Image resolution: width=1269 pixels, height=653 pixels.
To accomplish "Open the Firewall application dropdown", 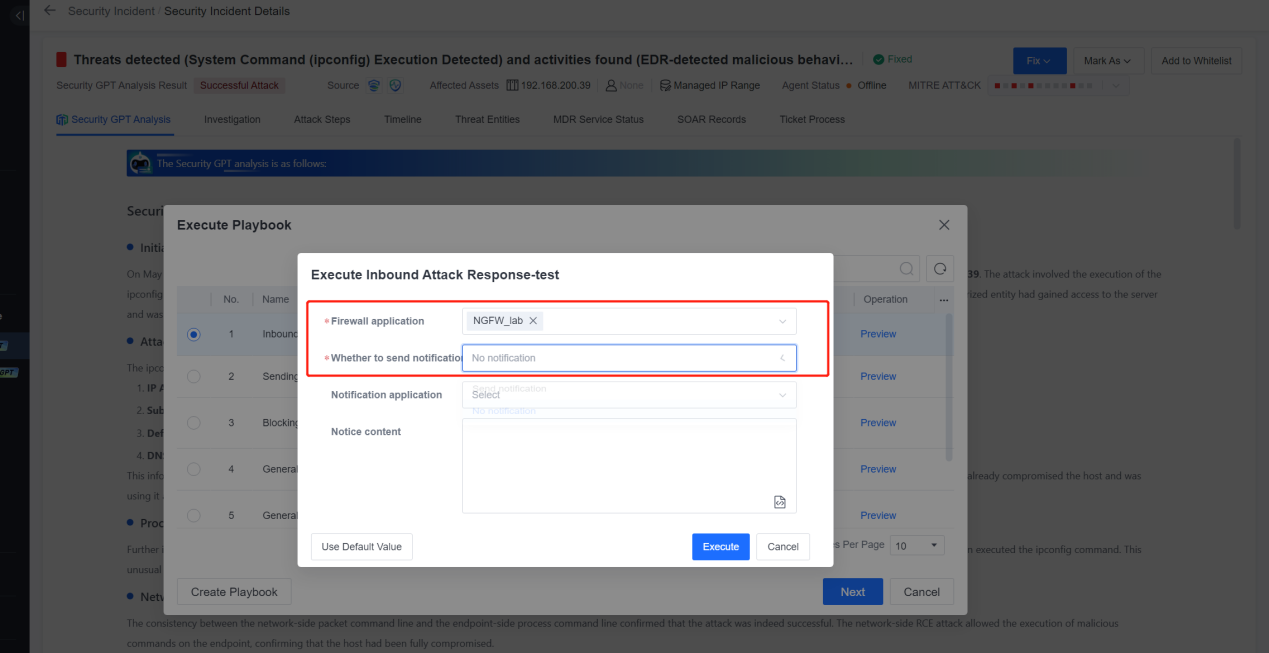I will [629, 321].
